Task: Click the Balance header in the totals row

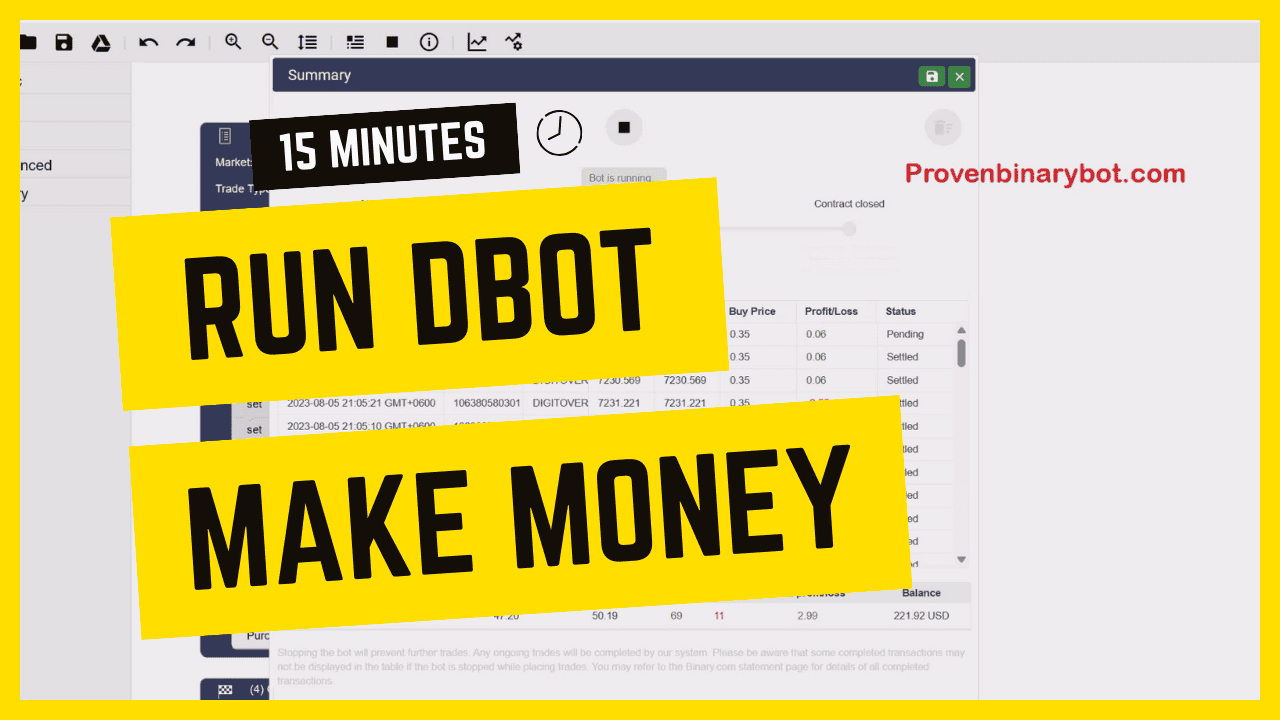Action: tap(921, 593)
